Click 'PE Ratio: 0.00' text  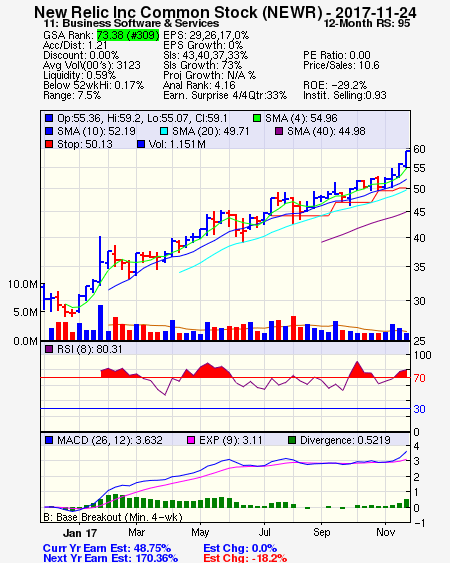click(x=337, y=55)
